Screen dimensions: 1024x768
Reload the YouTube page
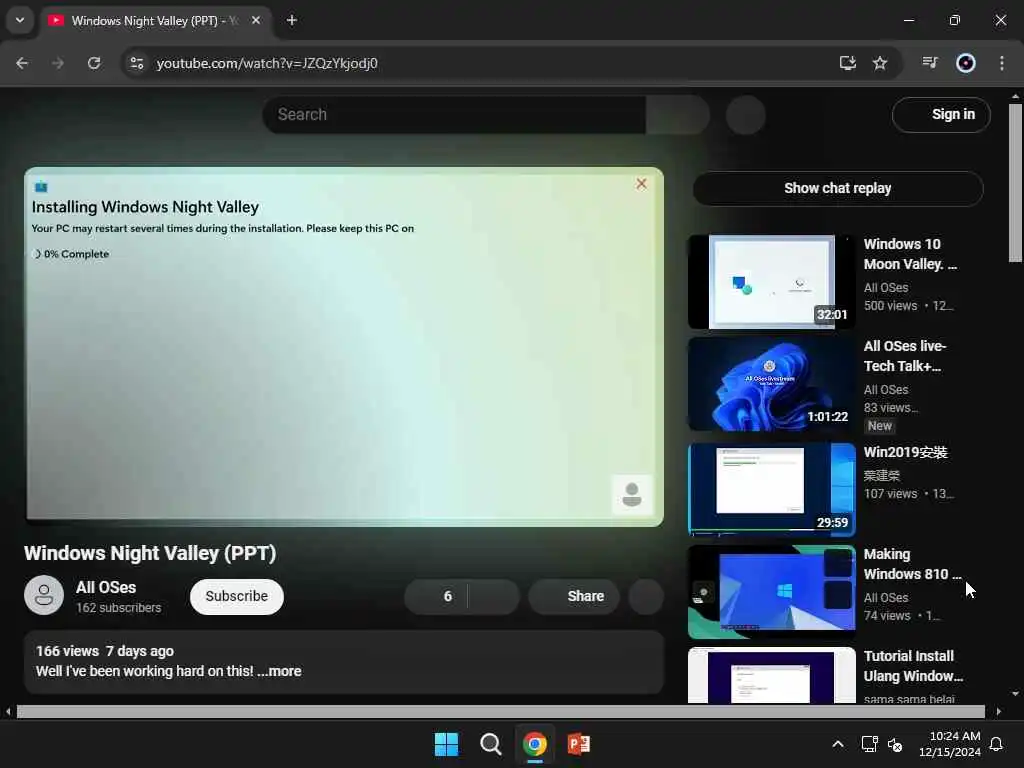click(x=94, y=63)
